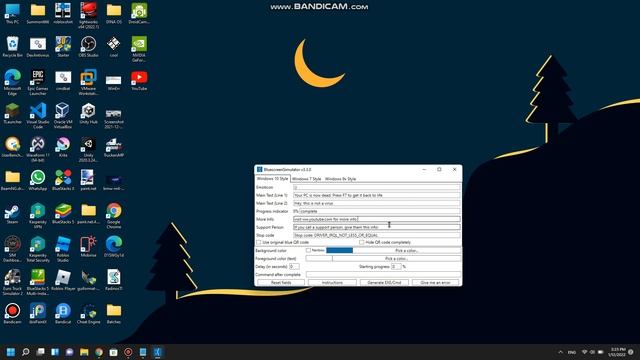Switch to the Windows 7 Style tab
Viewport: 640px width, 360px height.
point(306,179)
